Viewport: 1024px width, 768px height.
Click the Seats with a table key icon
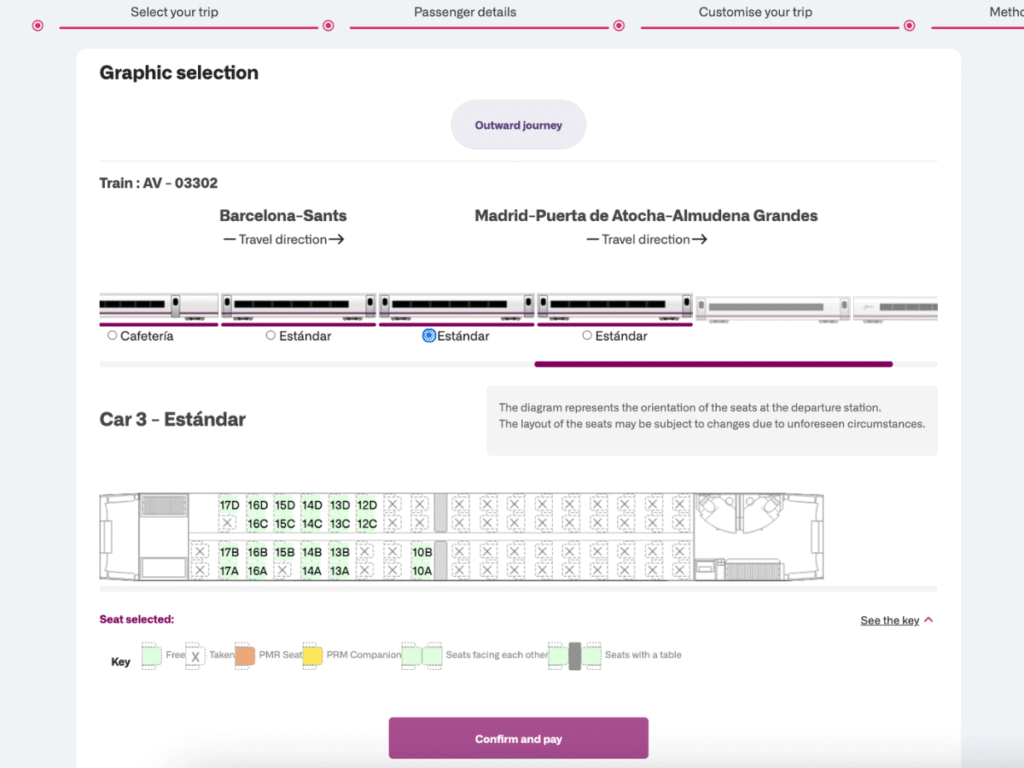pyautogui.click(x=575, y=656)
